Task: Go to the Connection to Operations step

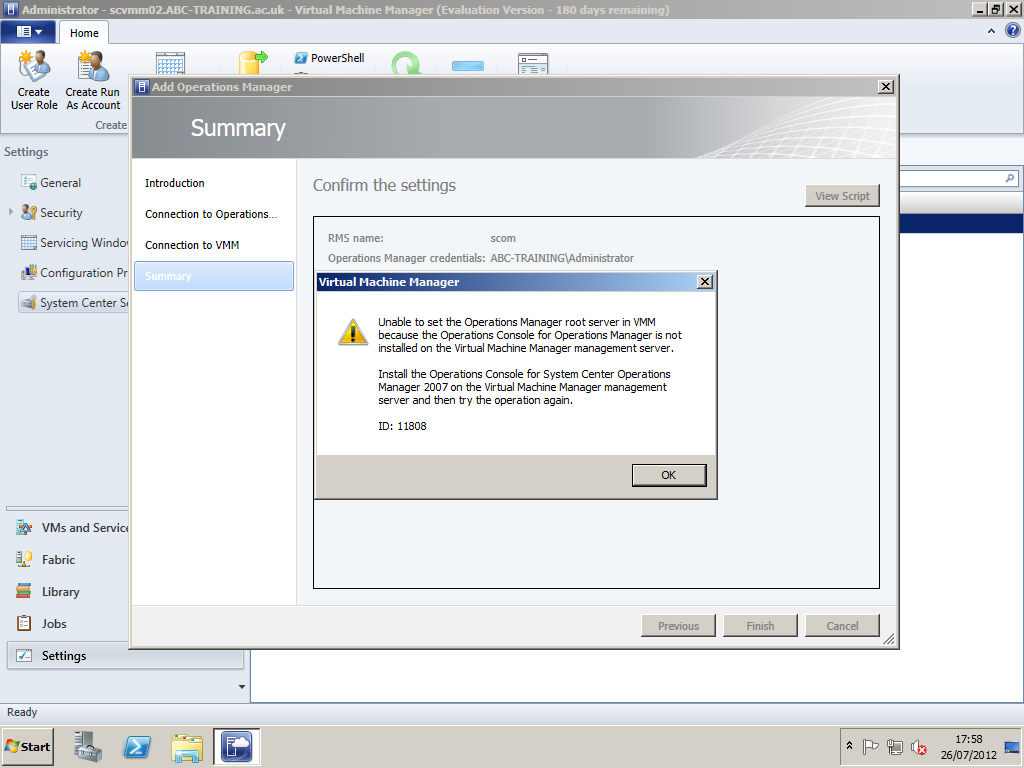Action: coord(211,214)
